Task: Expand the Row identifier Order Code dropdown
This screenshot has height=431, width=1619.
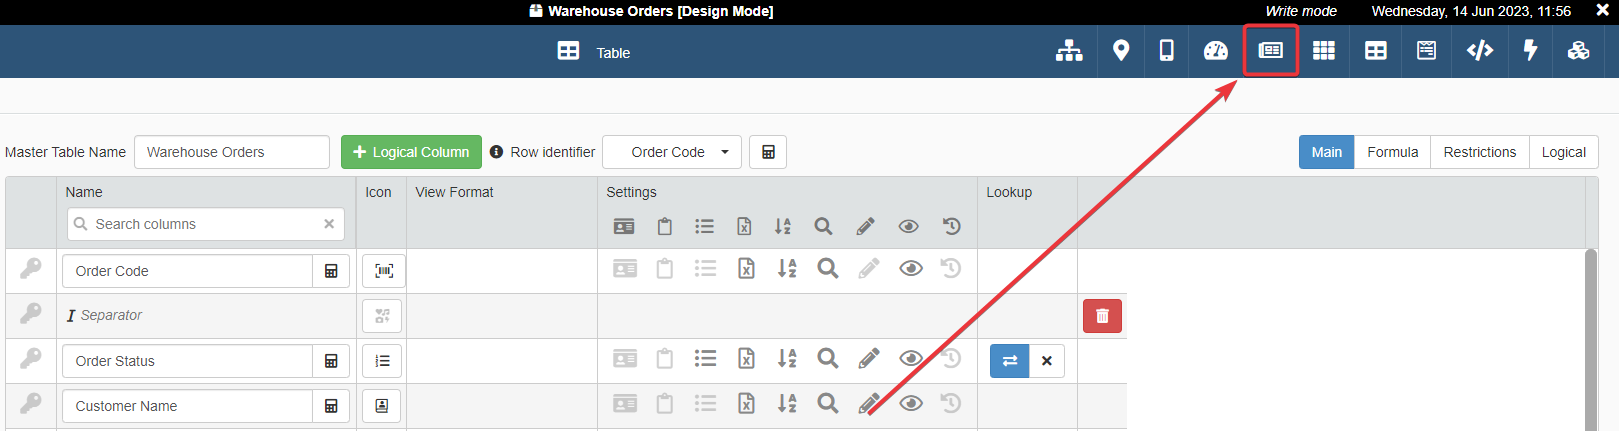Action: tap(672, 152)
